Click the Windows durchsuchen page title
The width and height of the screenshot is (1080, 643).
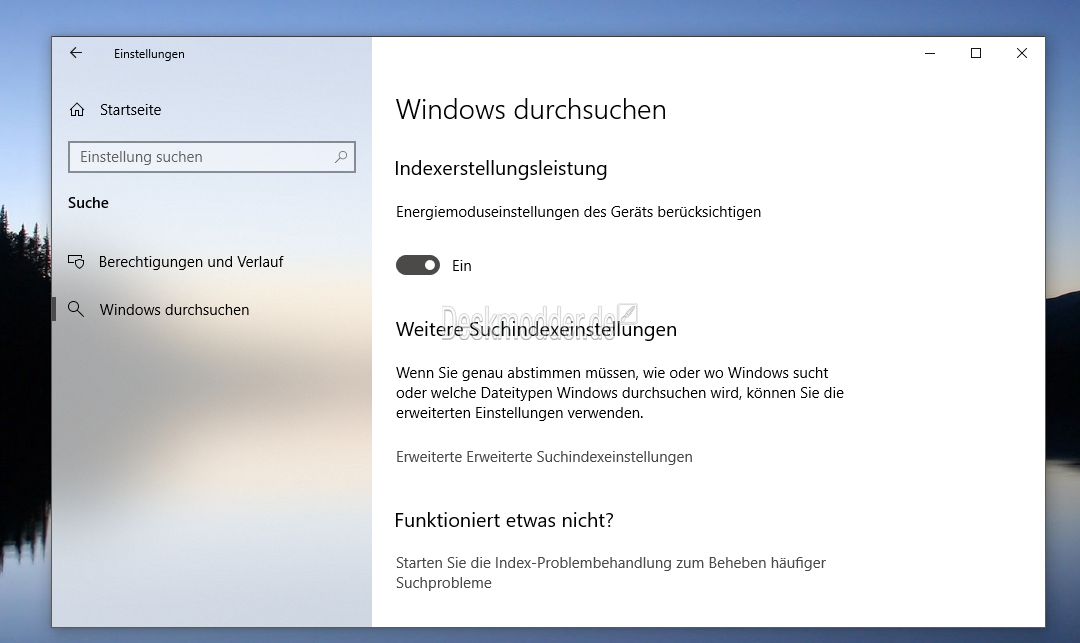coord(531,110)
